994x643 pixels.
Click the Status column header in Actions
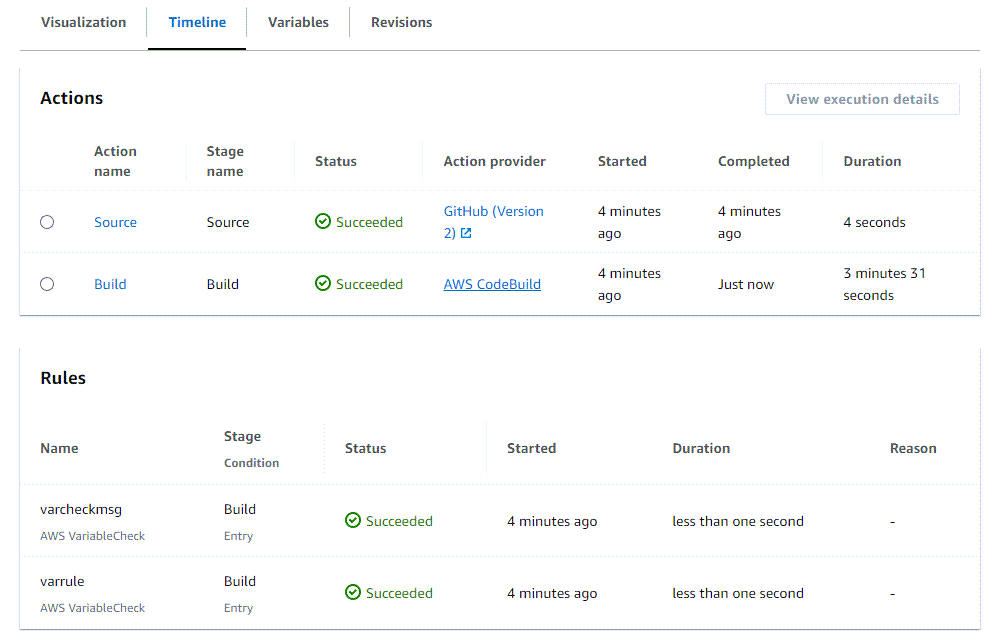pos(335,161)
